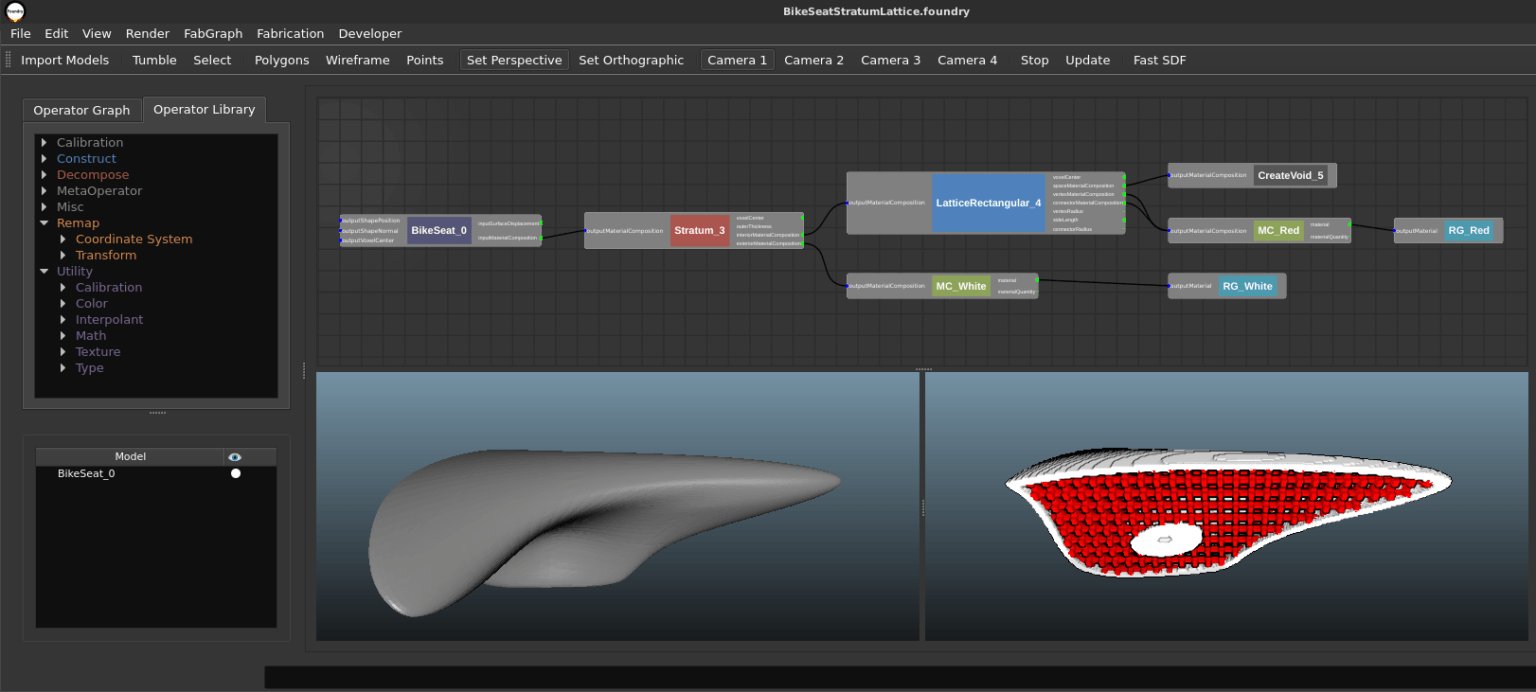Image resolution: width=1536 pixels, height=692 pixels.
Task: Open the Fabrication menu
Action: click(x=290, y=33)
